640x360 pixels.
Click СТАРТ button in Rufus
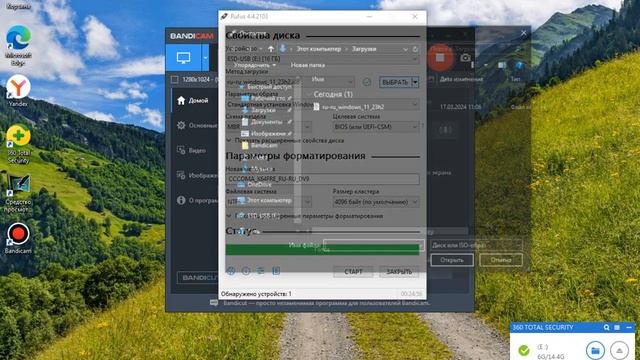pyautogui.click(x=353, y=271)
